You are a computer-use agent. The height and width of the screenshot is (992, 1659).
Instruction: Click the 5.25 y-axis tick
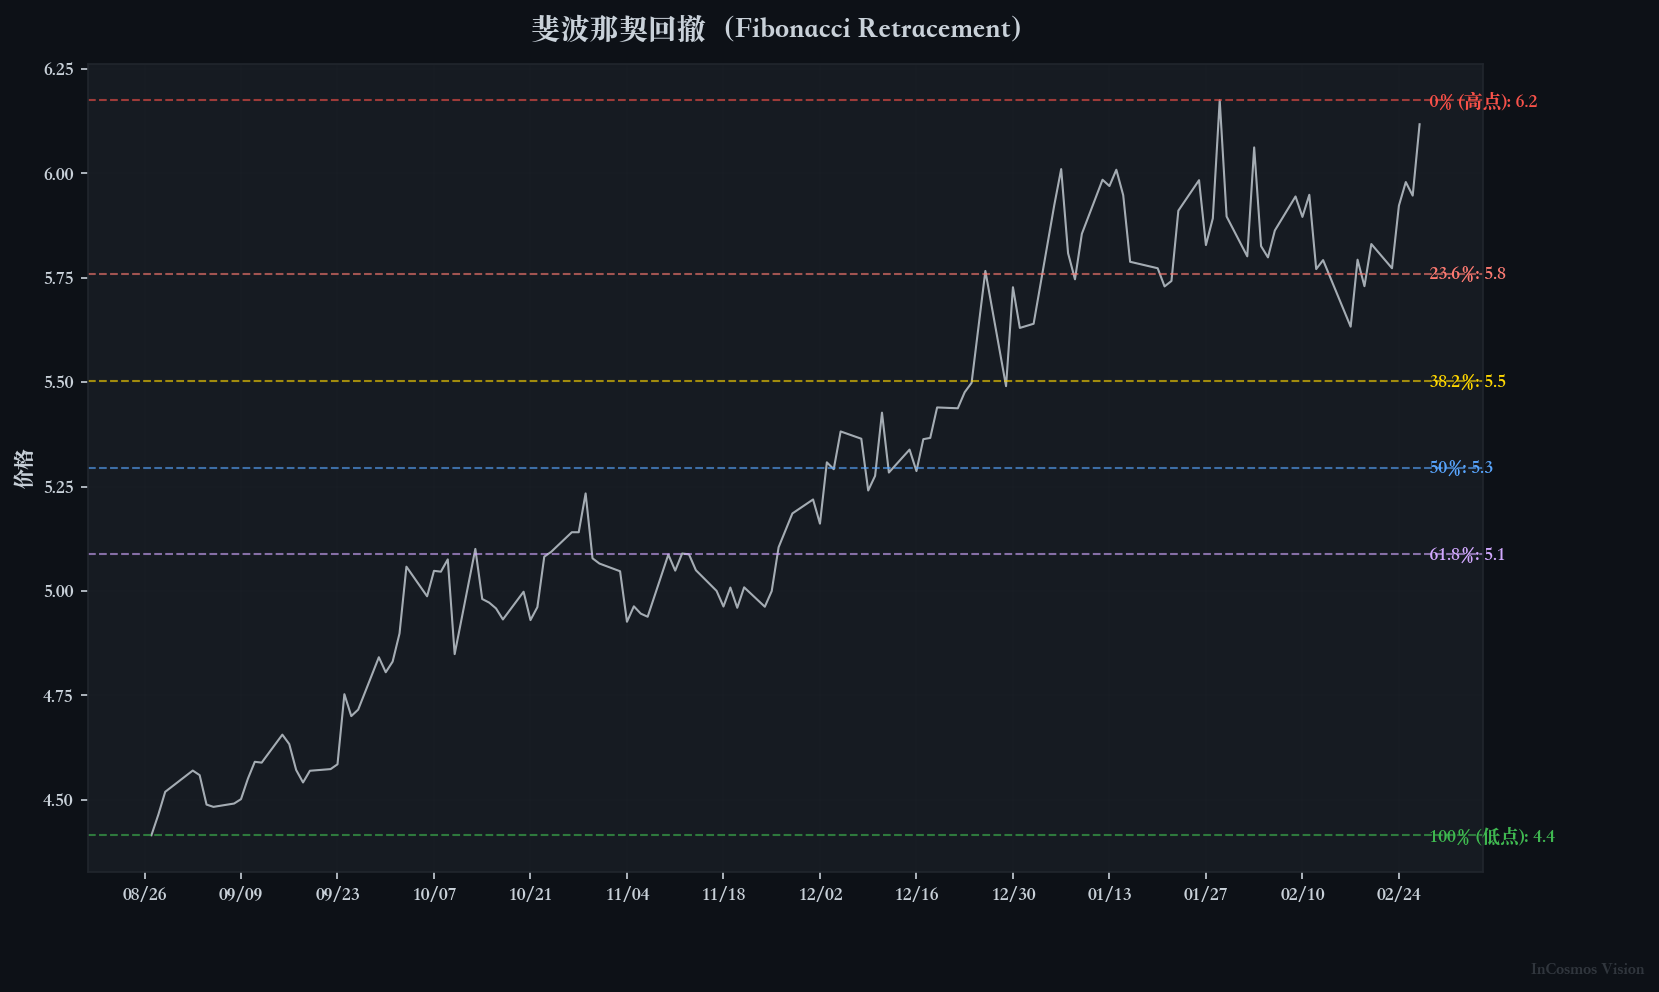59,487
